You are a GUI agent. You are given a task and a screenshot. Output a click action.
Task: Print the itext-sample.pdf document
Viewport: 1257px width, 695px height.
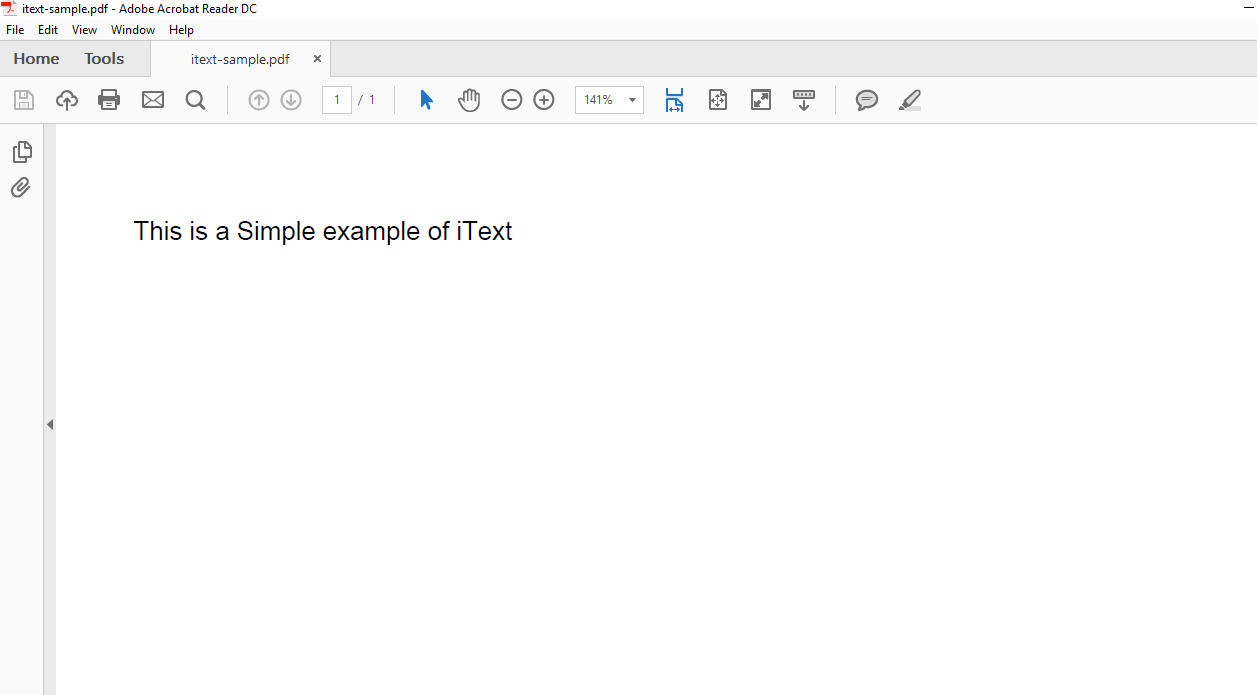point(109,100)
